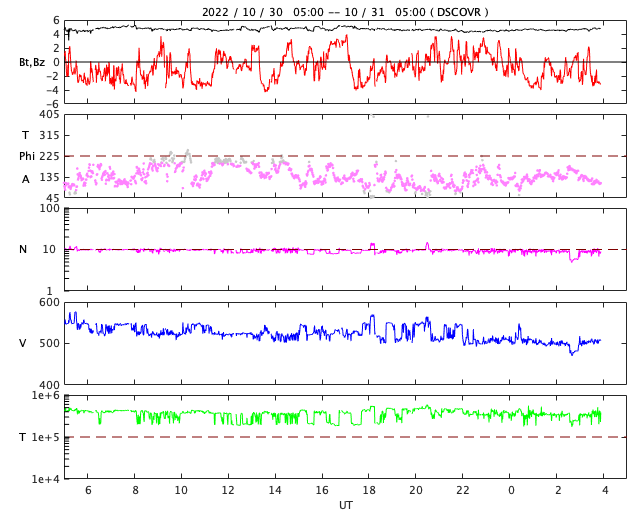This screenshot has height=512, width=640.
Task: Click the '1e+4' temperature tick
Action: click(x=46, y=479)
